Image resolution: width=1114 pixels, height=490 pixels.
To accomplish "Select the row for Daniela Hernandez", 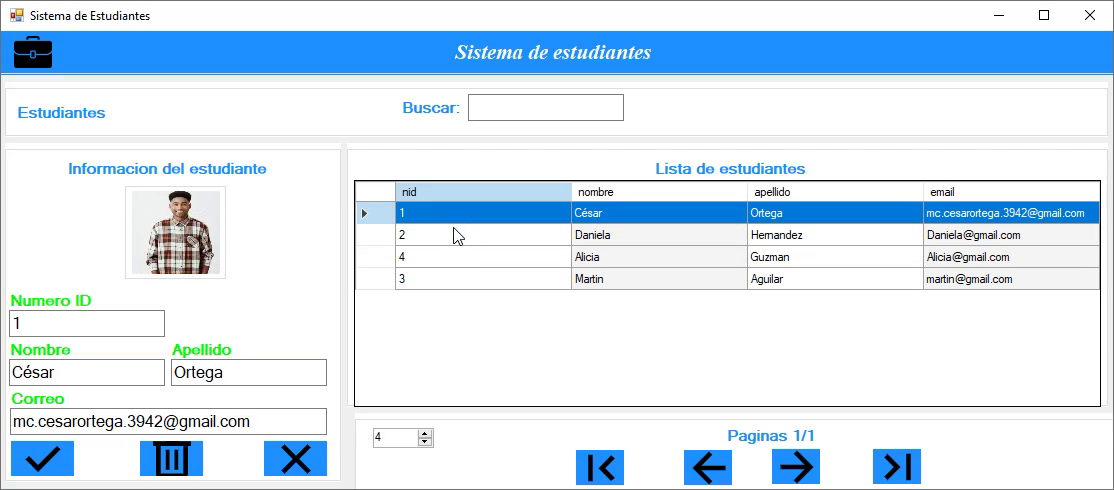I will tap(660, 235).
